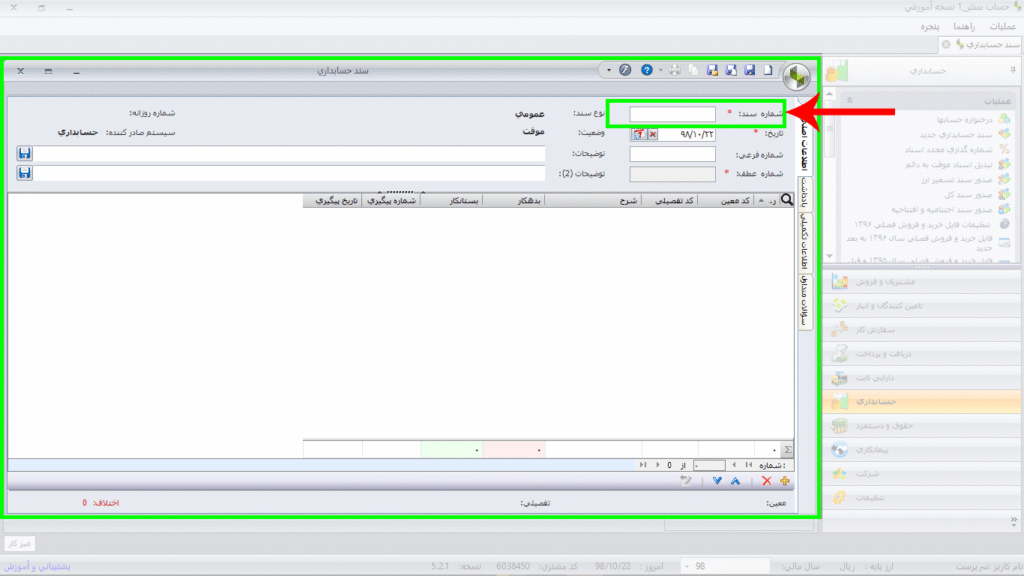
Task: Add a row with the yellow plus icon
Action: (784, 481)
